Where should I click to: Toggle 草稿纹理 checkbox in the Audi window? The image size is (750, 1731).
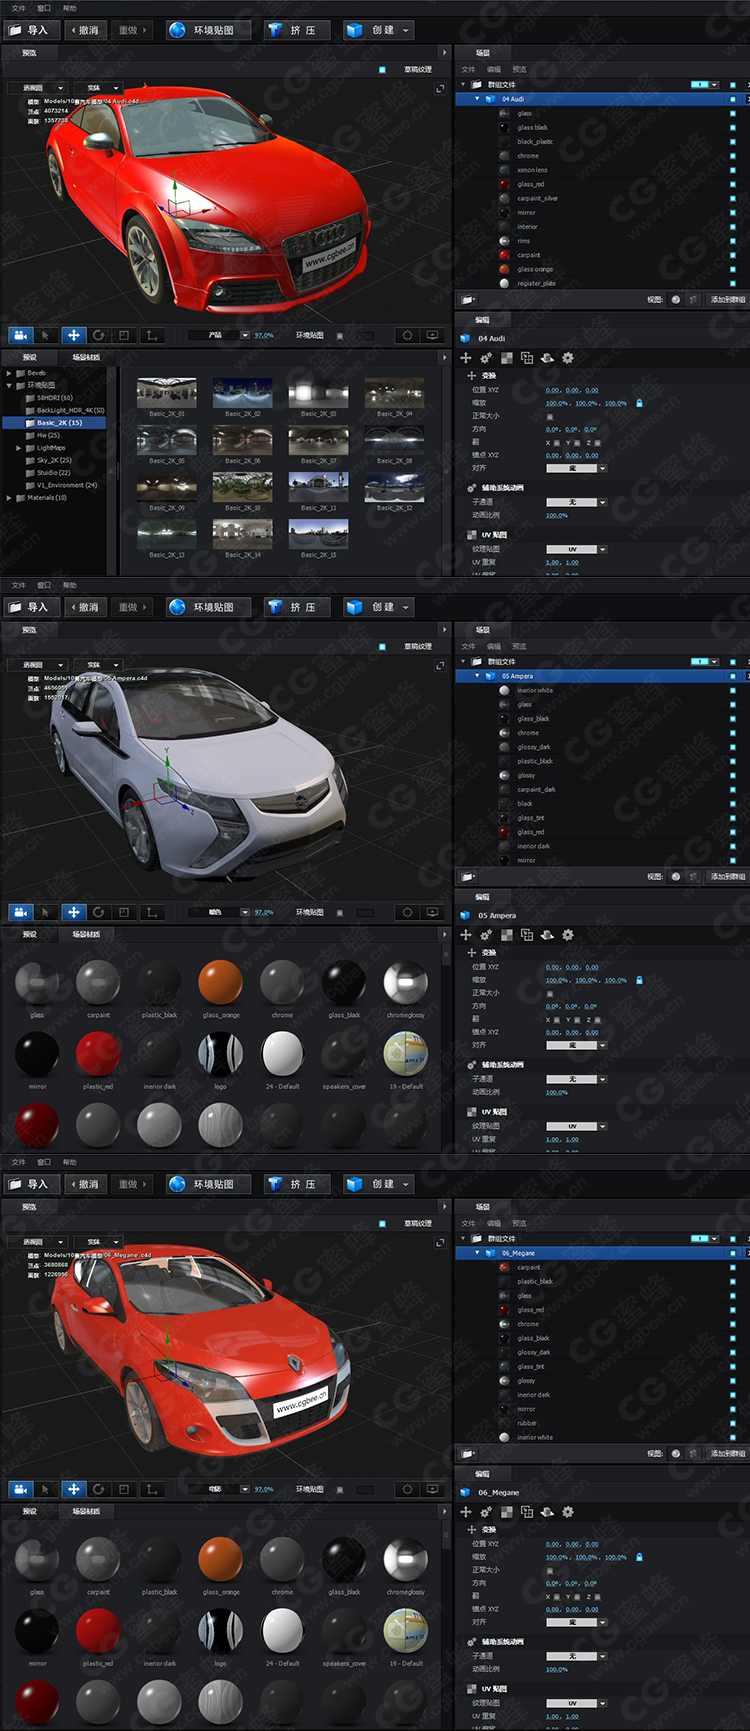pos(382,70)
